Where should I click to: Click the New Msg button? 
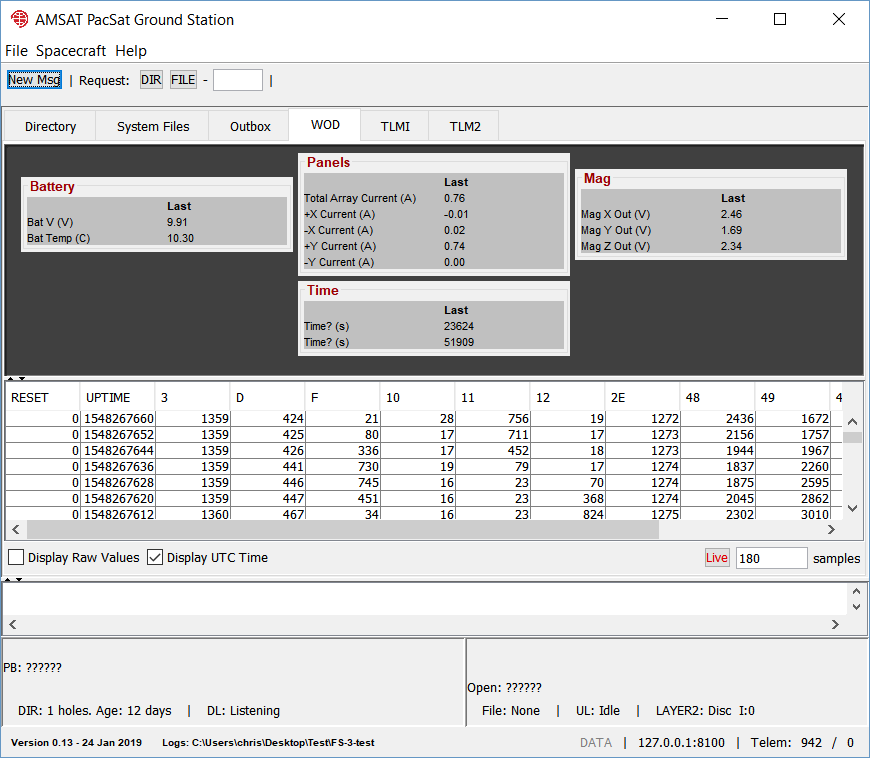click(x=34, y=80)
